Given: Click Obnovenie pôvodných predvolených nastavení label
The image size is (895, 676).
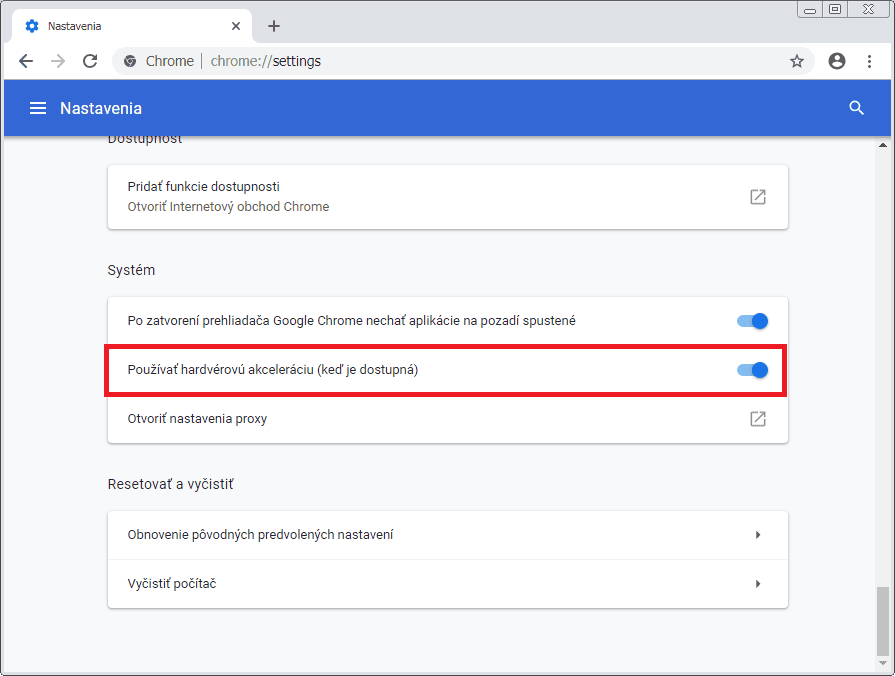Looking at the screenshot, I should coord(260,534).
